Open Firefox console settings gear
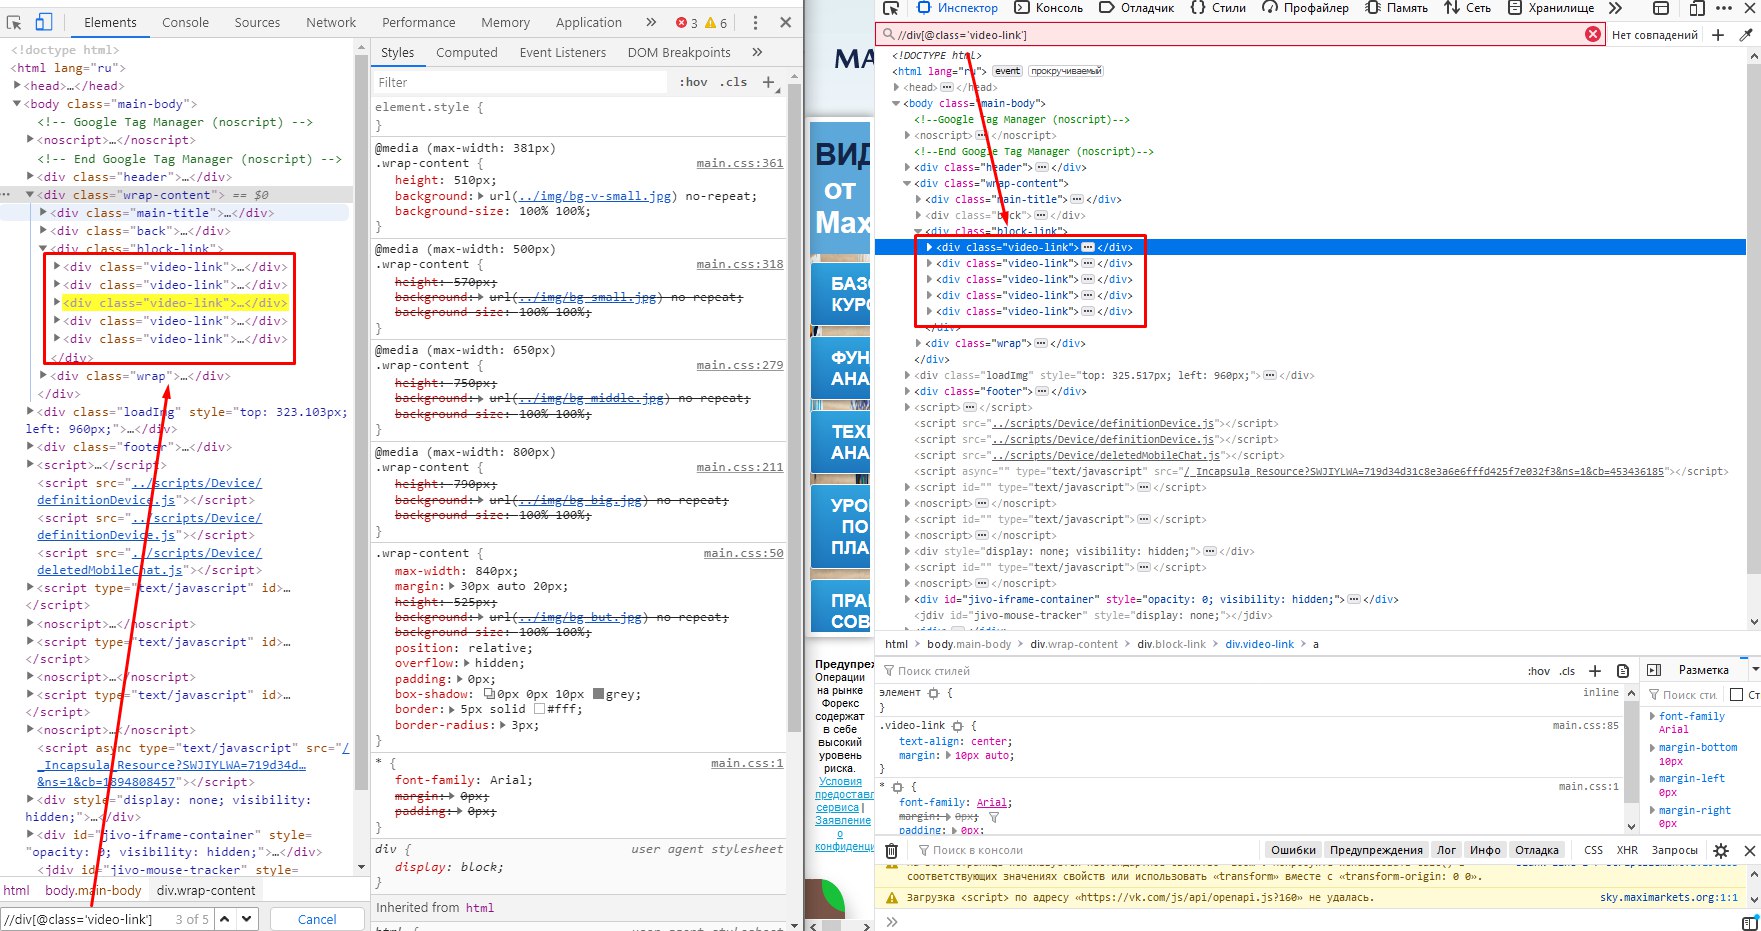 pyautogui.click(x=1721, y=850)
